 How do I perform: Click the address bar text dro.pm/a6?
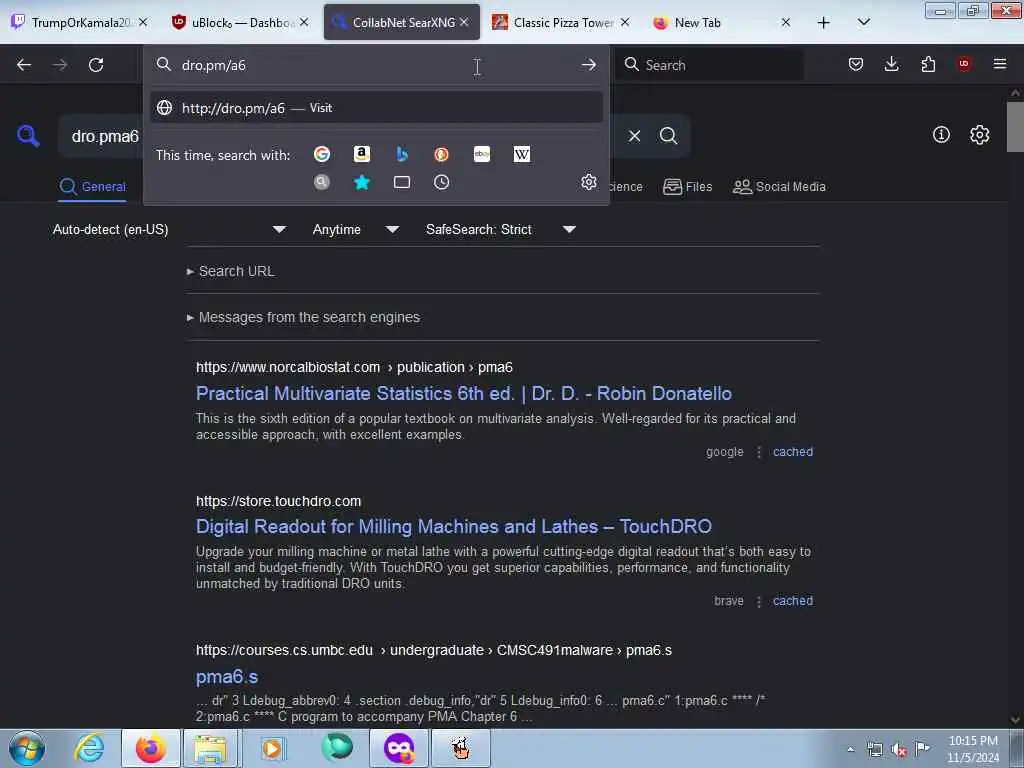point(214,65)
